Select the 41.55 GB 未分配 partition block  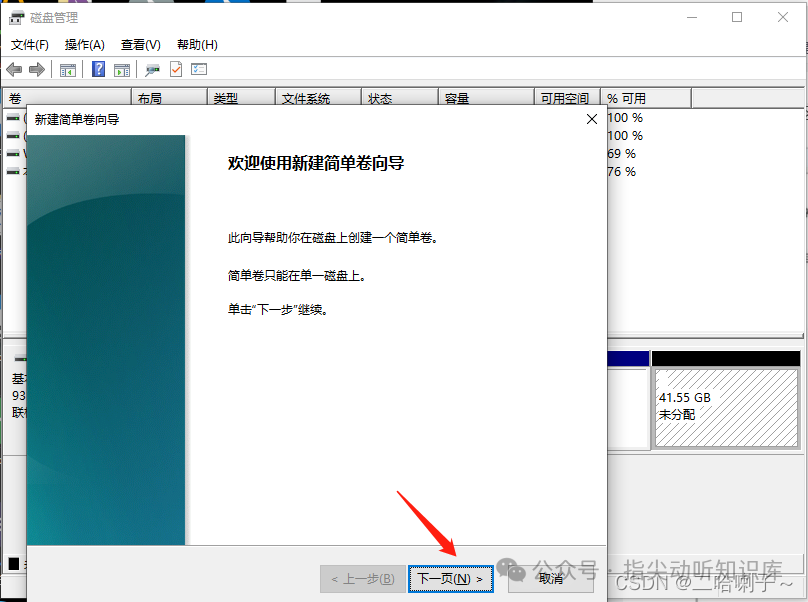click(x=726, y=407)
